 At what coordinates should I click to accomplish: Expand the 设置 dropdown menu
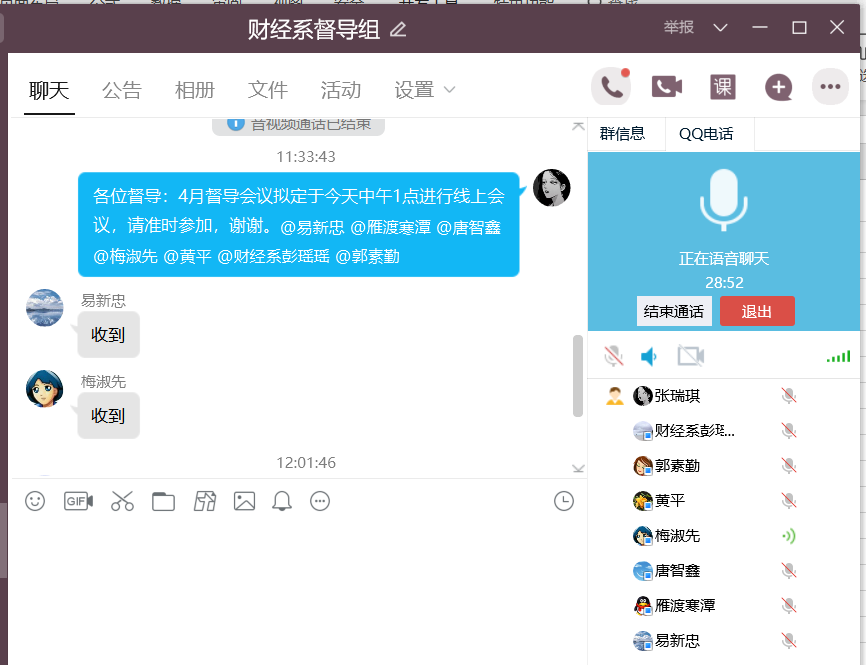coord(425,90)
